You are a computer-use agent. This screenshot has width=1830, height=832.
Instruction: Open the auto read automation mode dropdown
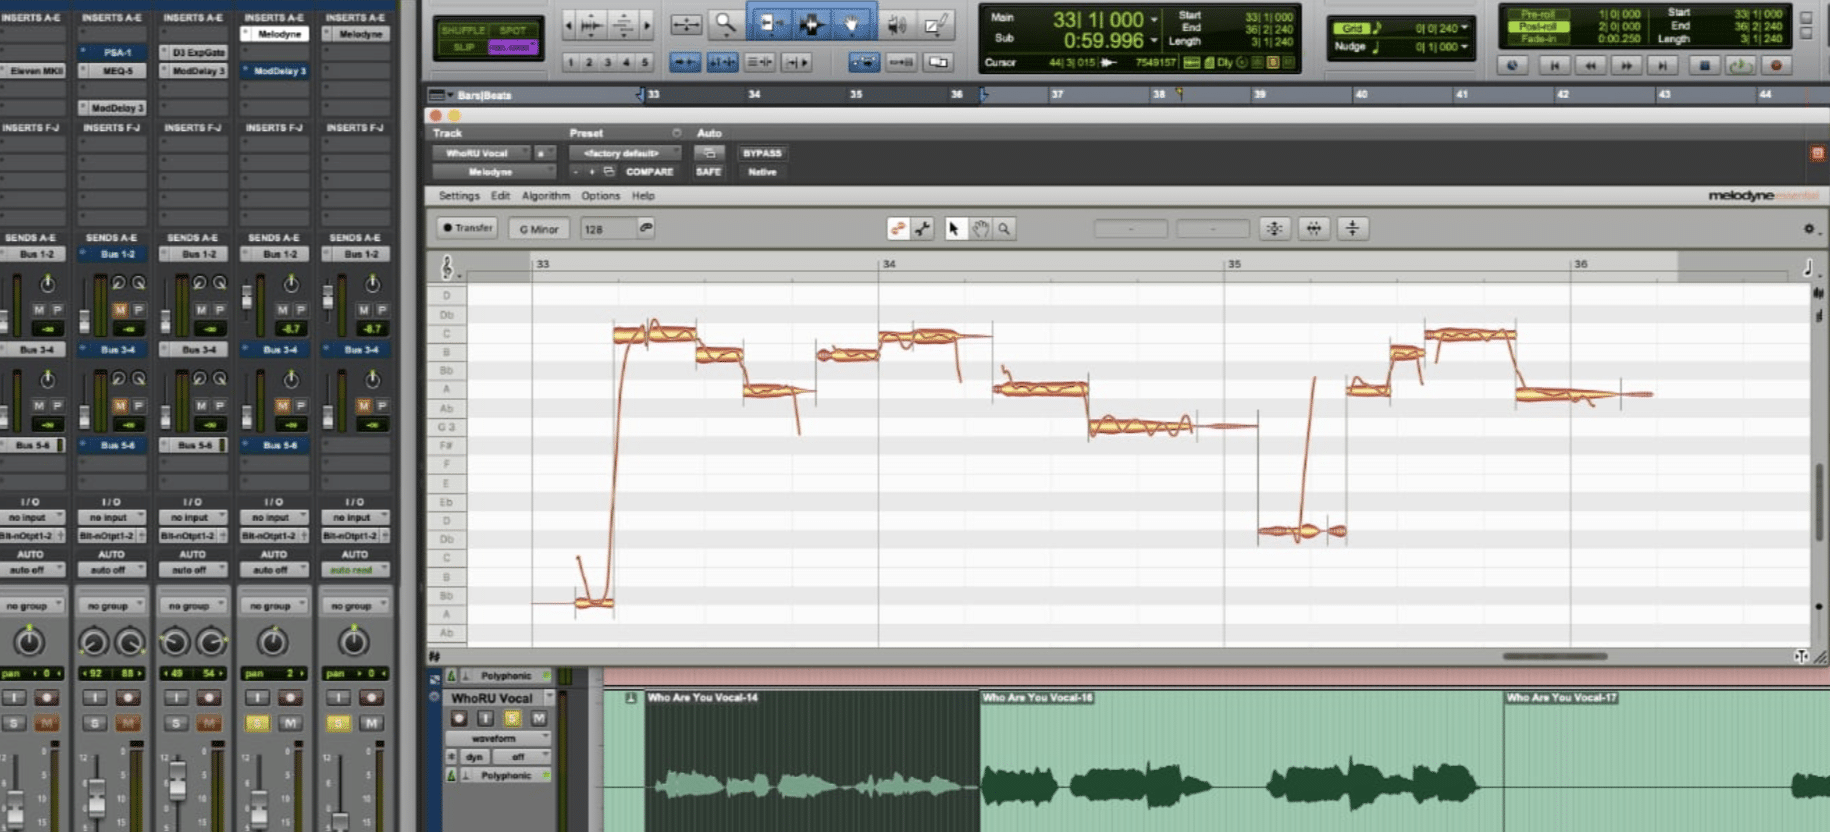coord(355,570)
